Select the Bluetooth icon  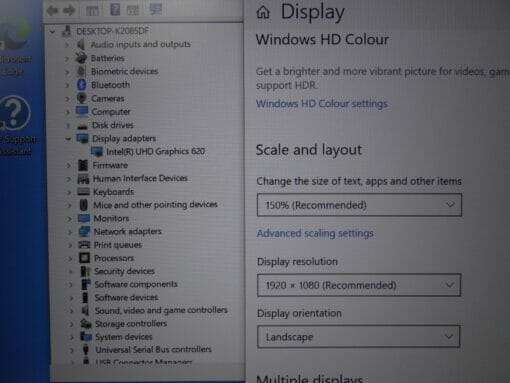pos(81,85)
